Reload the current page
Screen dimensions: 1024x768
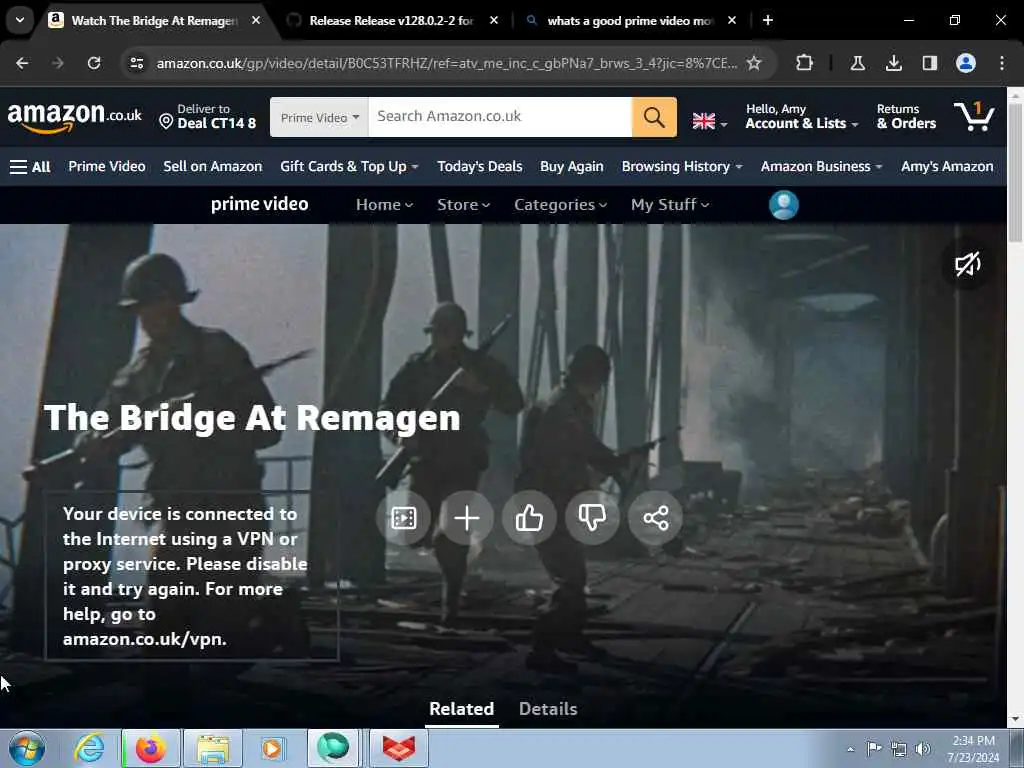94,63
